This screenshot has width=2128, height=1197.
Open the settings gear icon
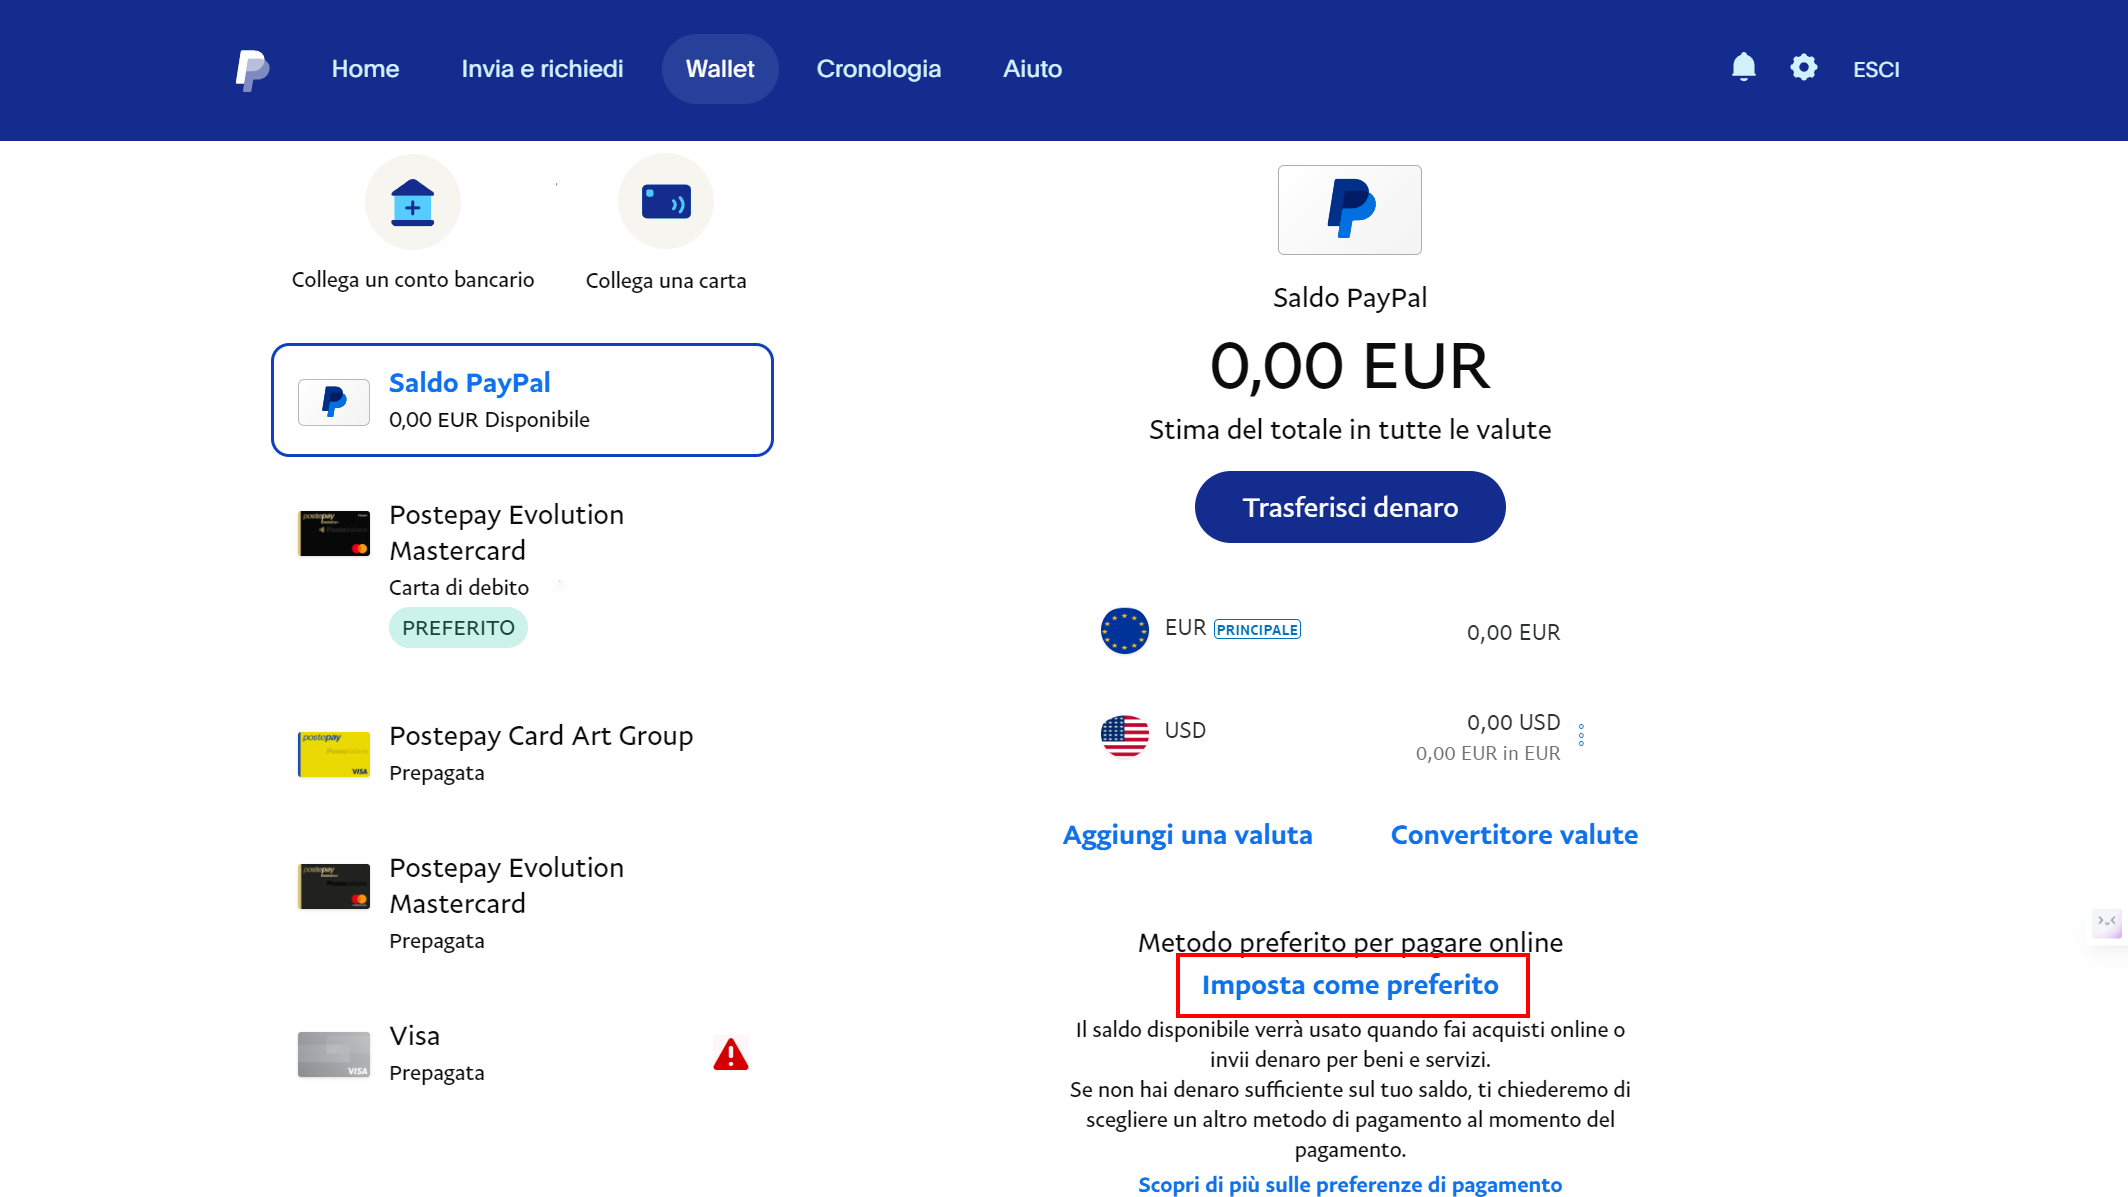(1804, 67)
